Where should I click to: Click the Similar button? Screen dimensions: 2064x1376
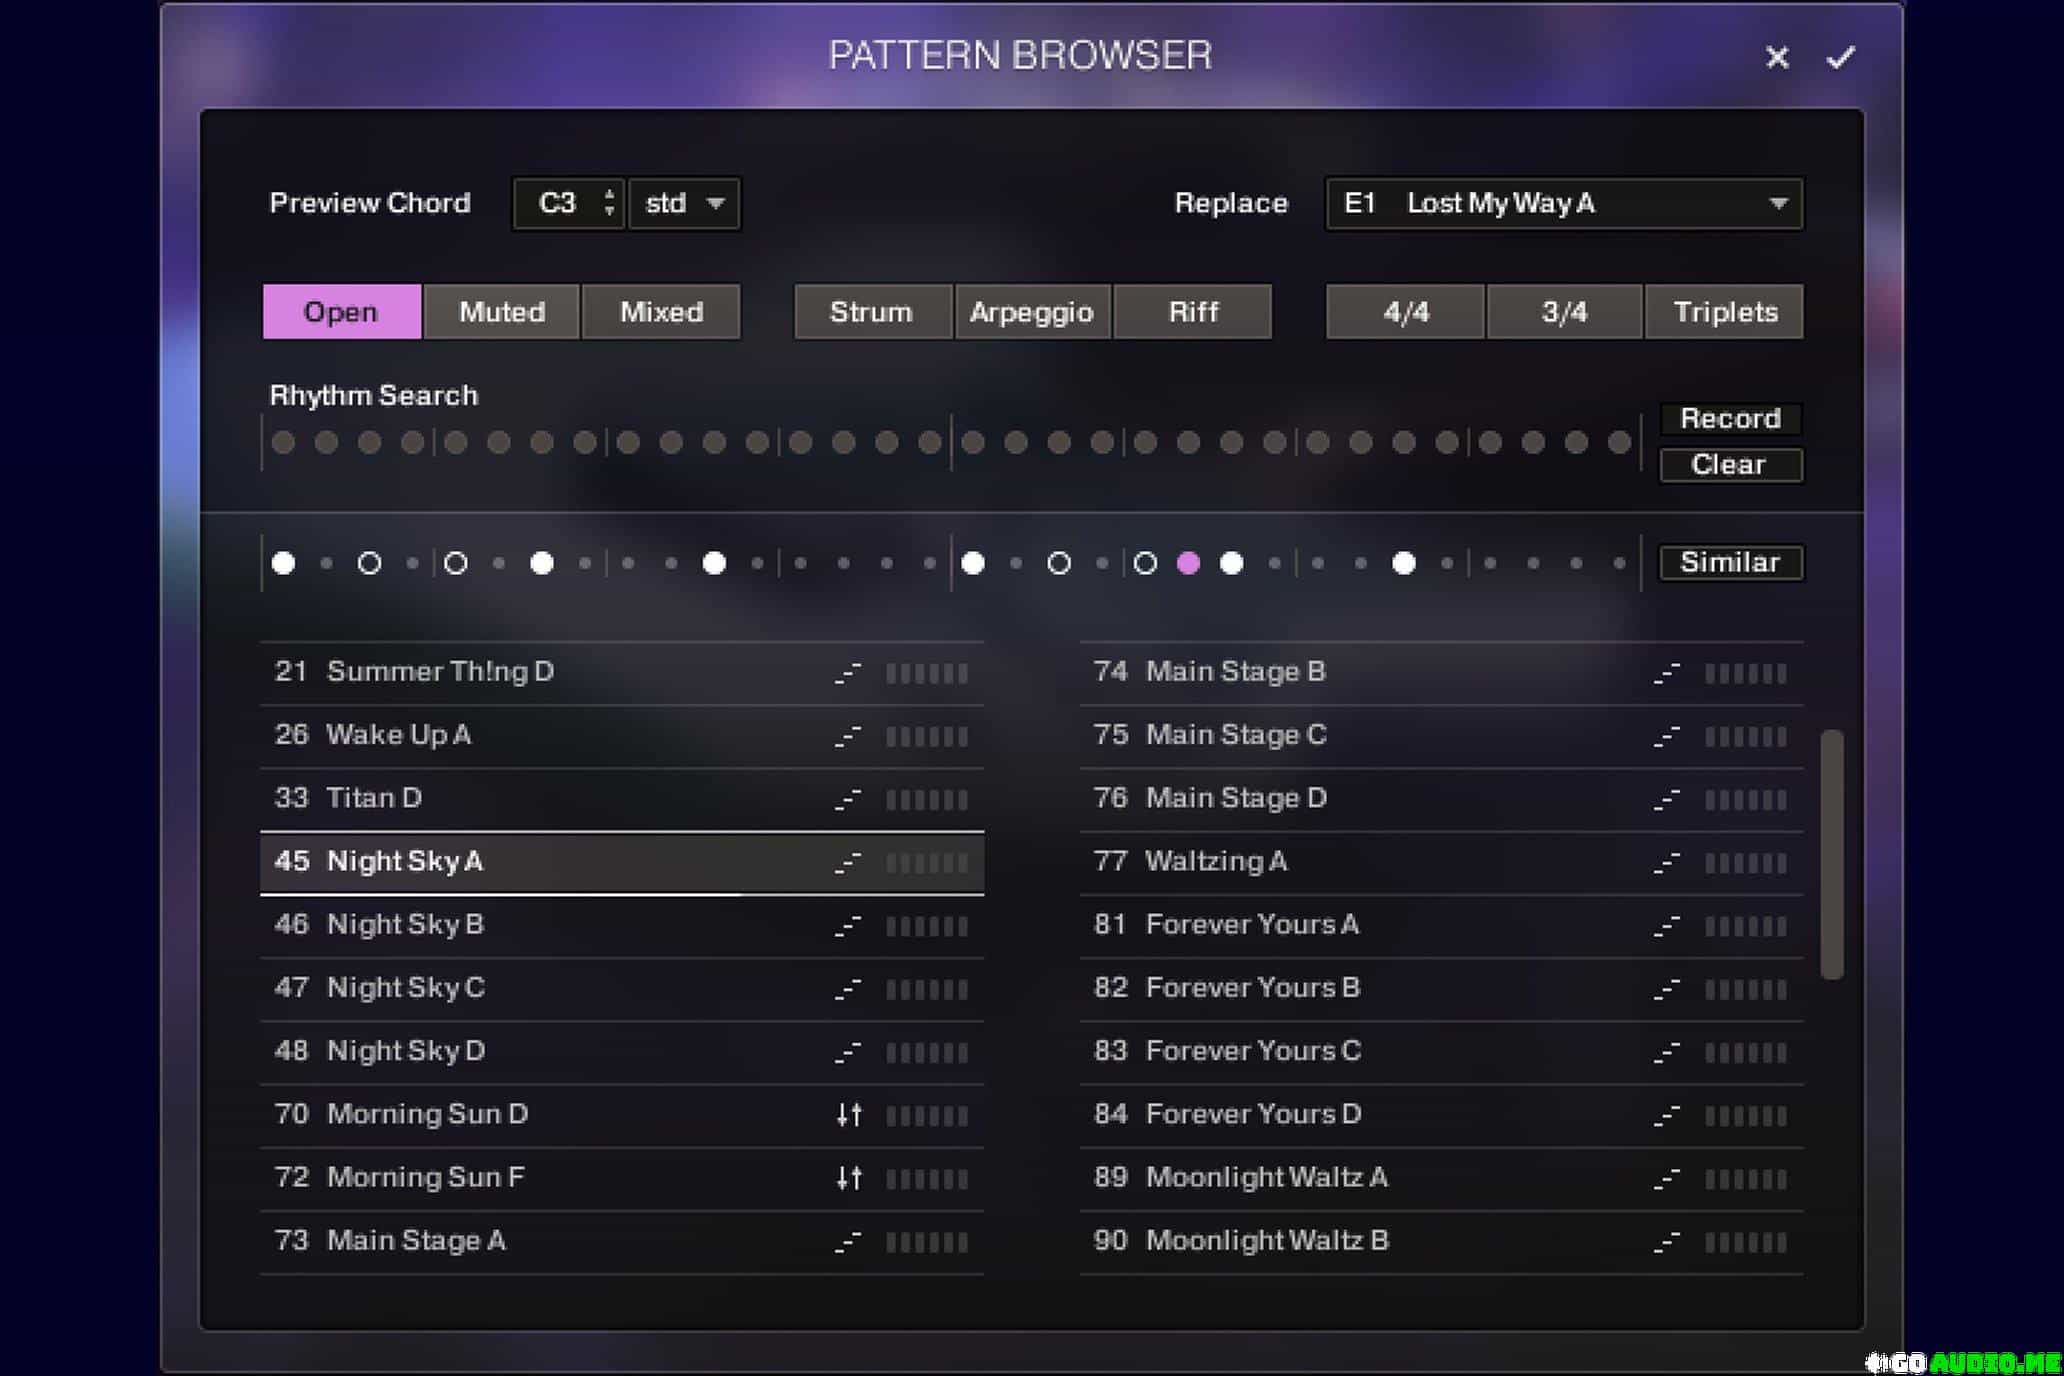point(1730,562)
